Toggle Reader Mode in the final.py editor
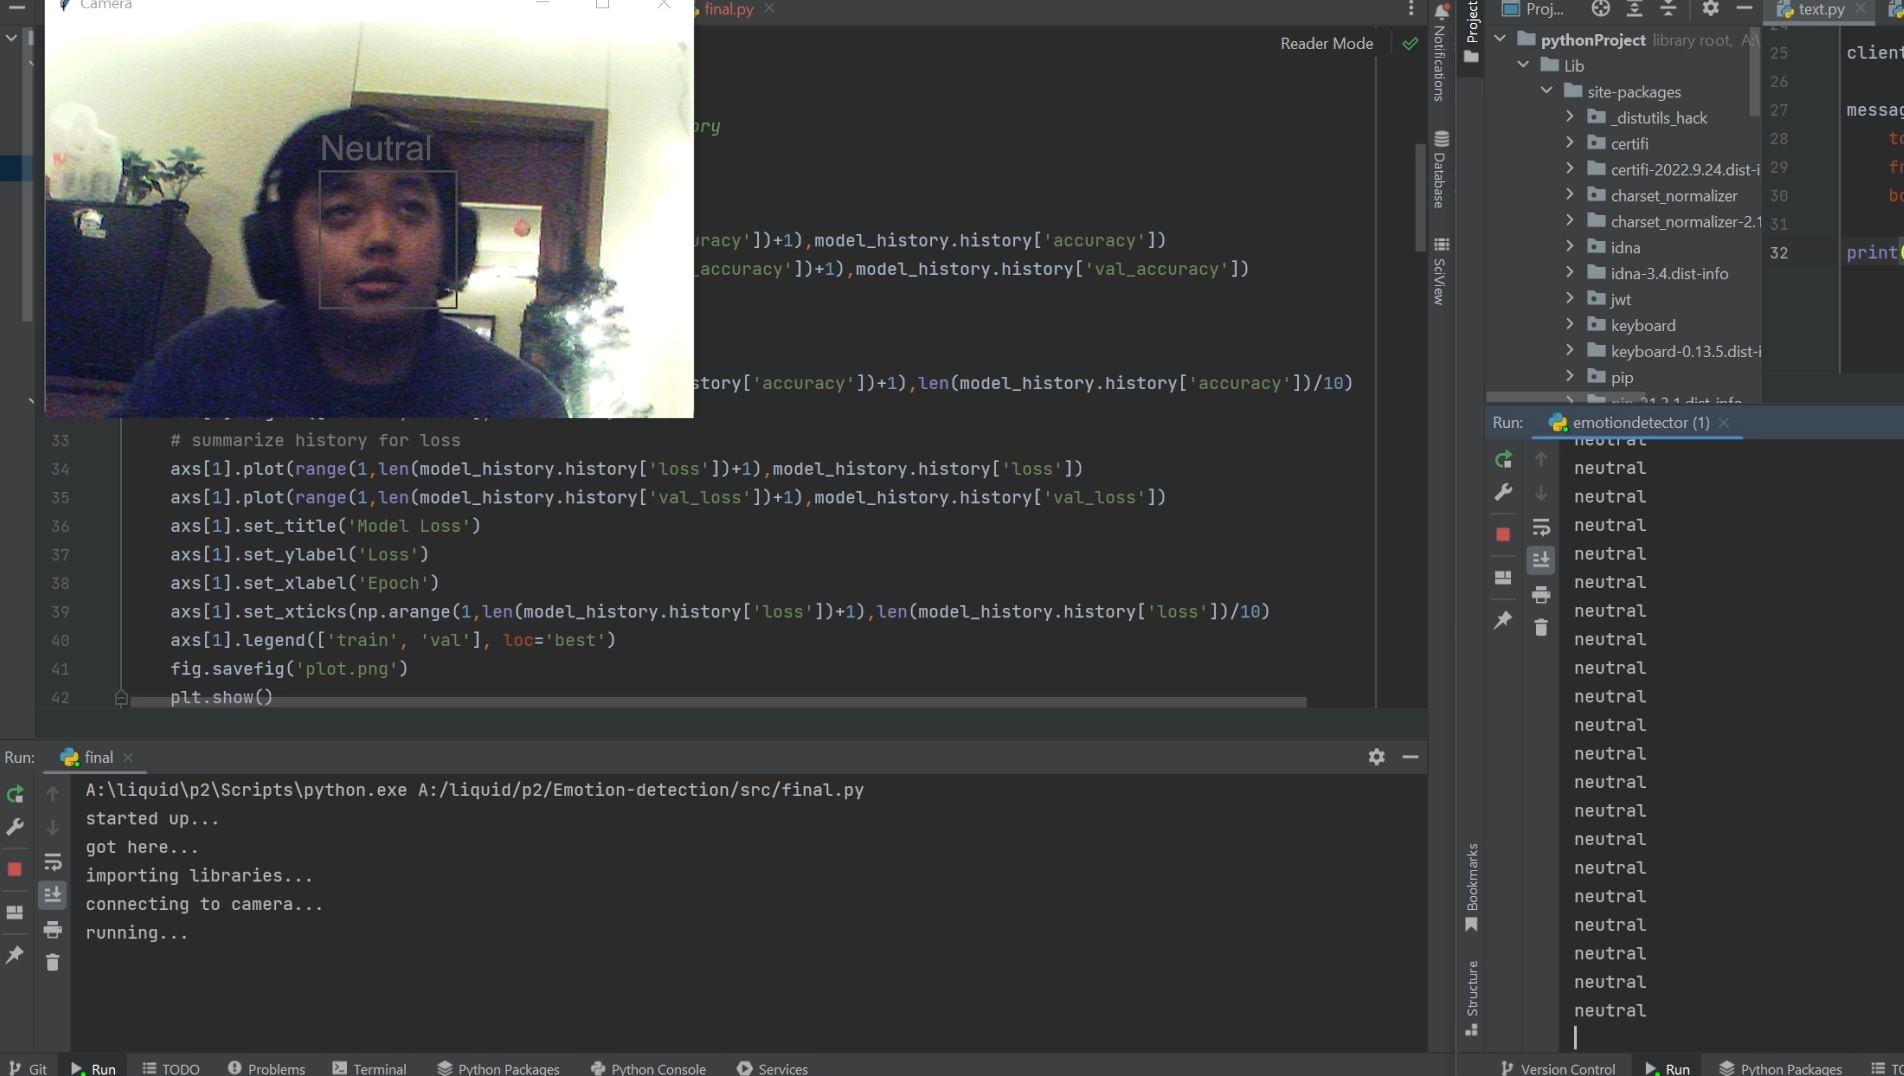Image resolution: width=1904 pixels, height=1076 pixels. click(x=1326, y=44)
